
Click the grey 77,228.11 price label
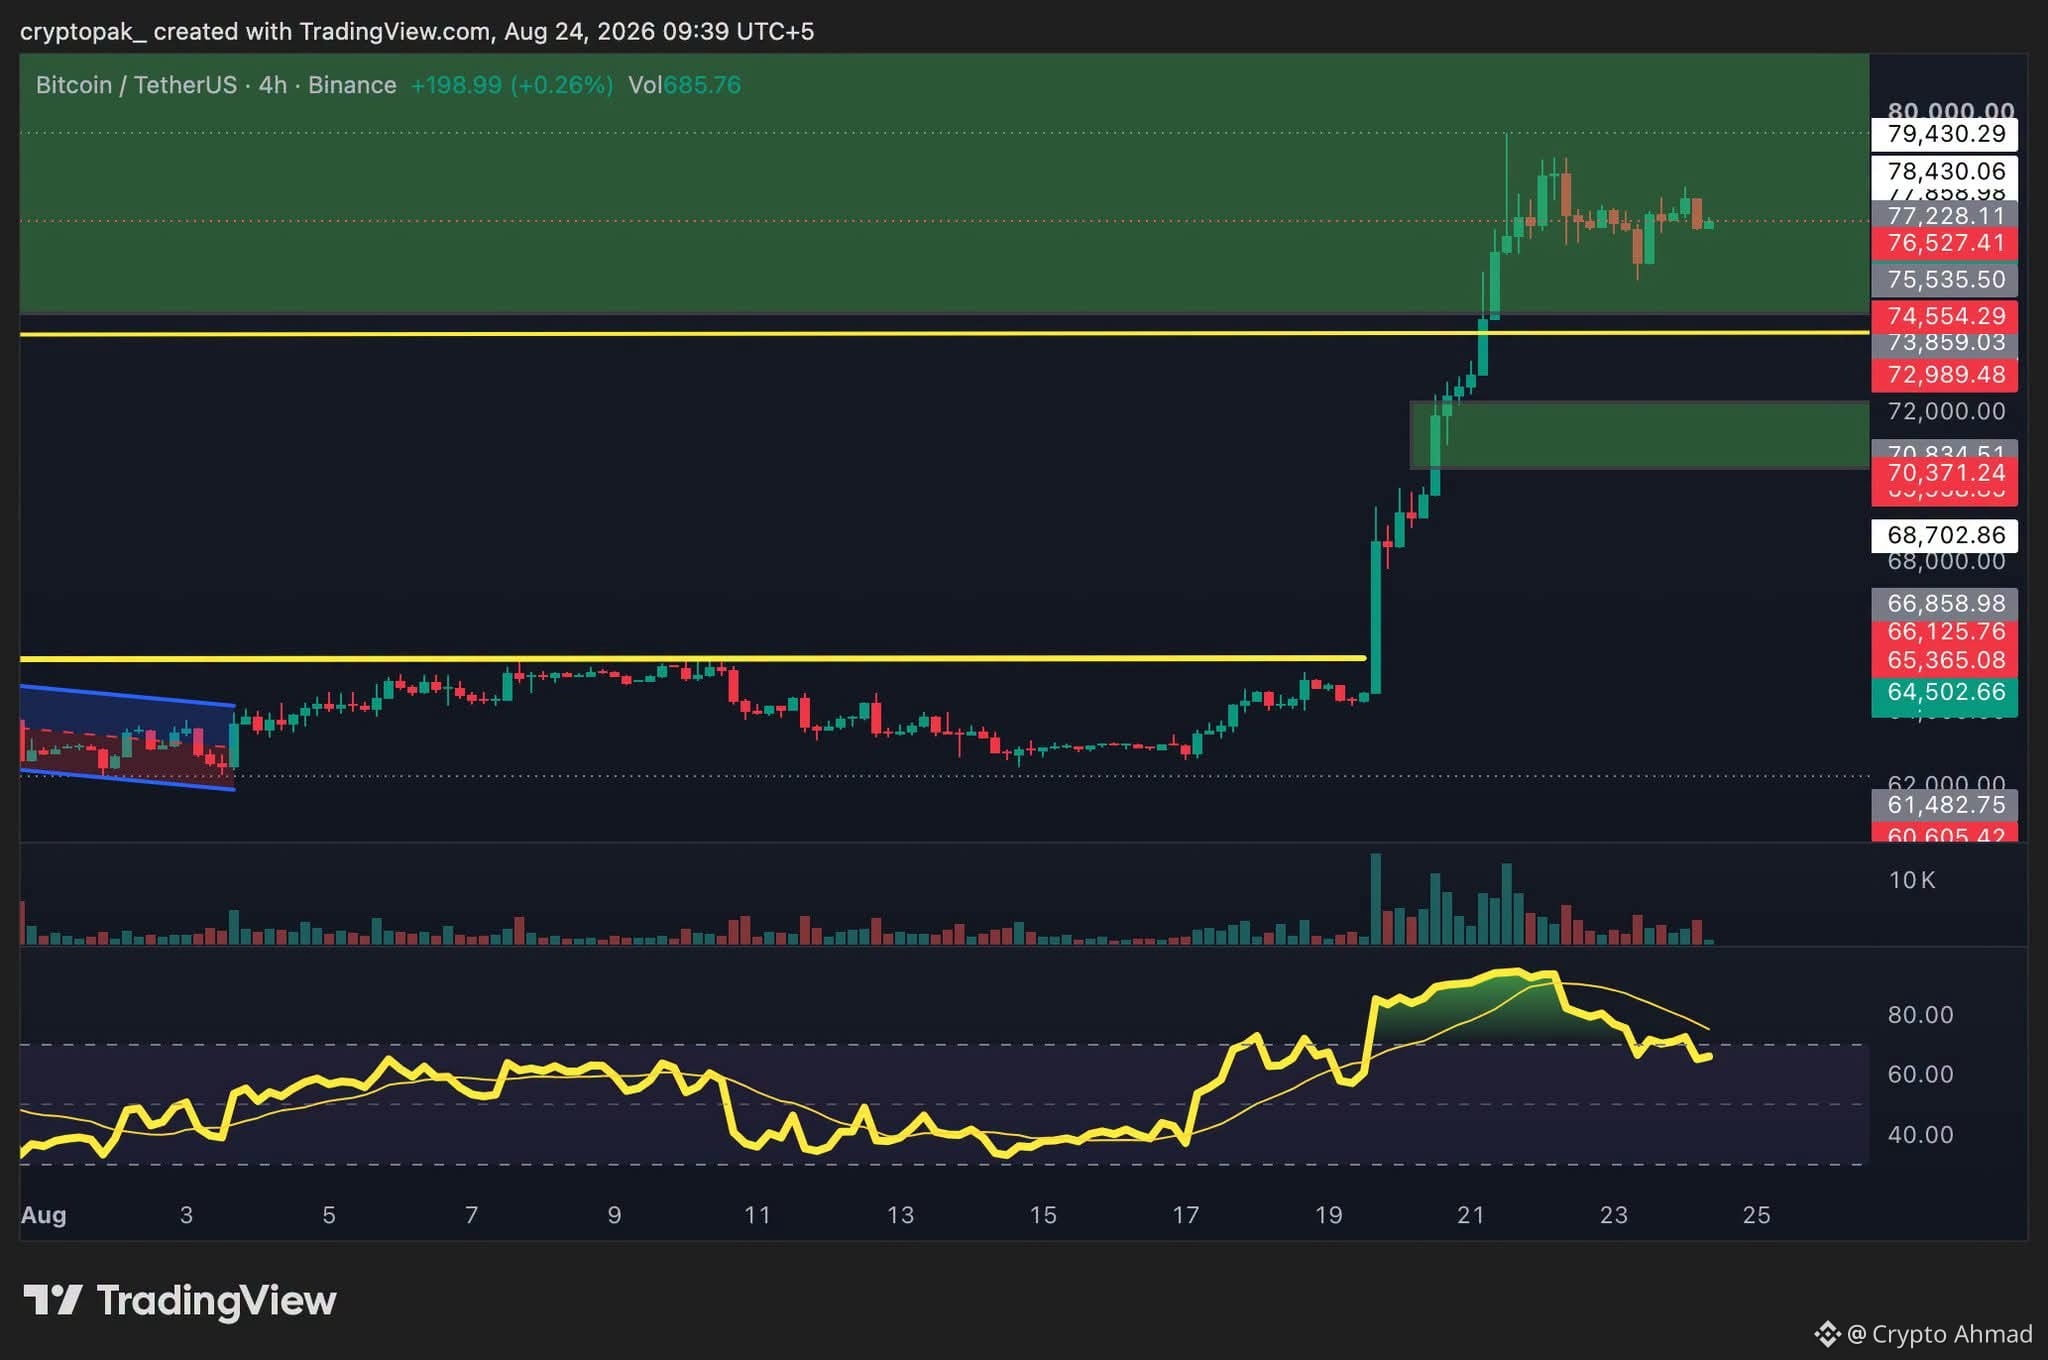pyautogui.click(x=1945, y=216)
